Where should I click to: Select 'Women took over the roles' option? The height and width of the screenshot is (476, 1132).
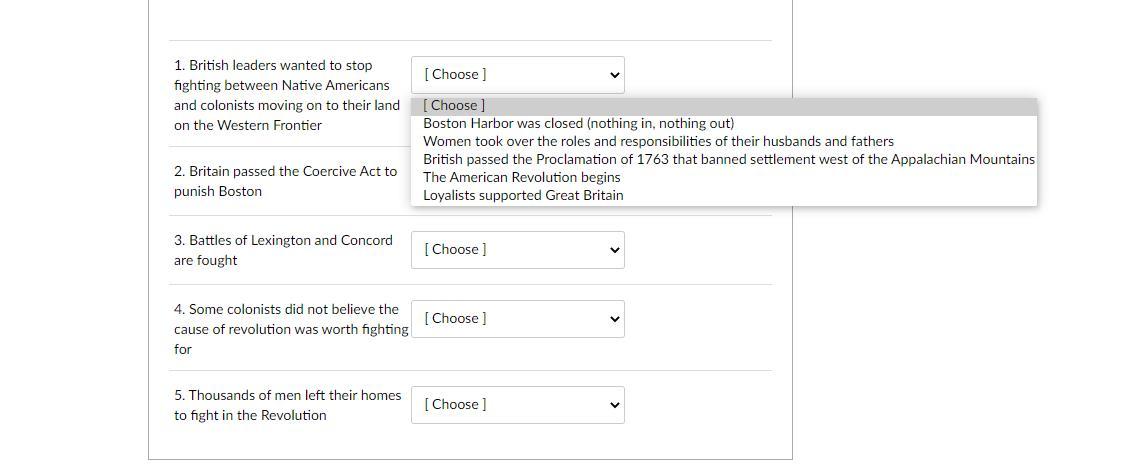658,141
